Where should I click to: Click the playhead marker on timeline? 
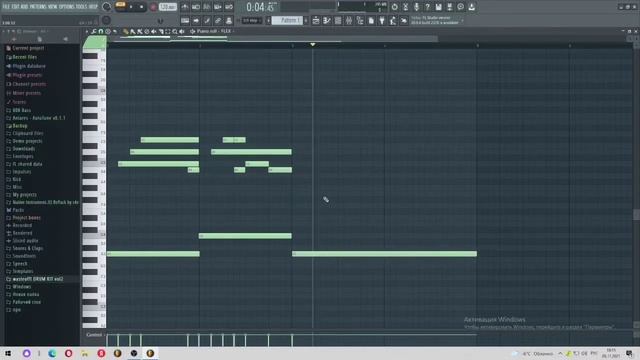313,44
